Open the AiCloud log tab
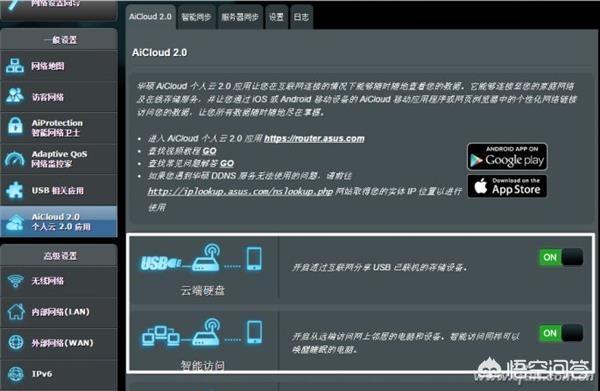The image size is (600, 391). tap(301, 17)
